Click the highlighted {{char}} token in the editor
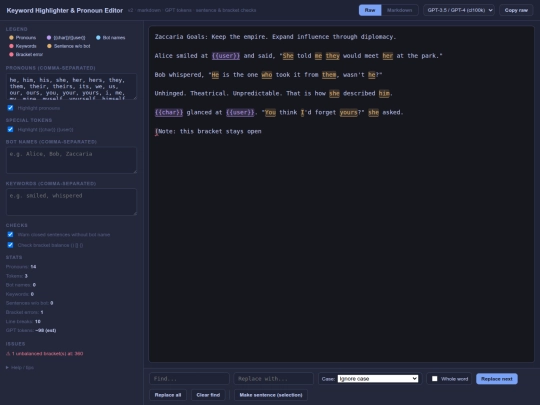540x405 pixels. (169, 112)
